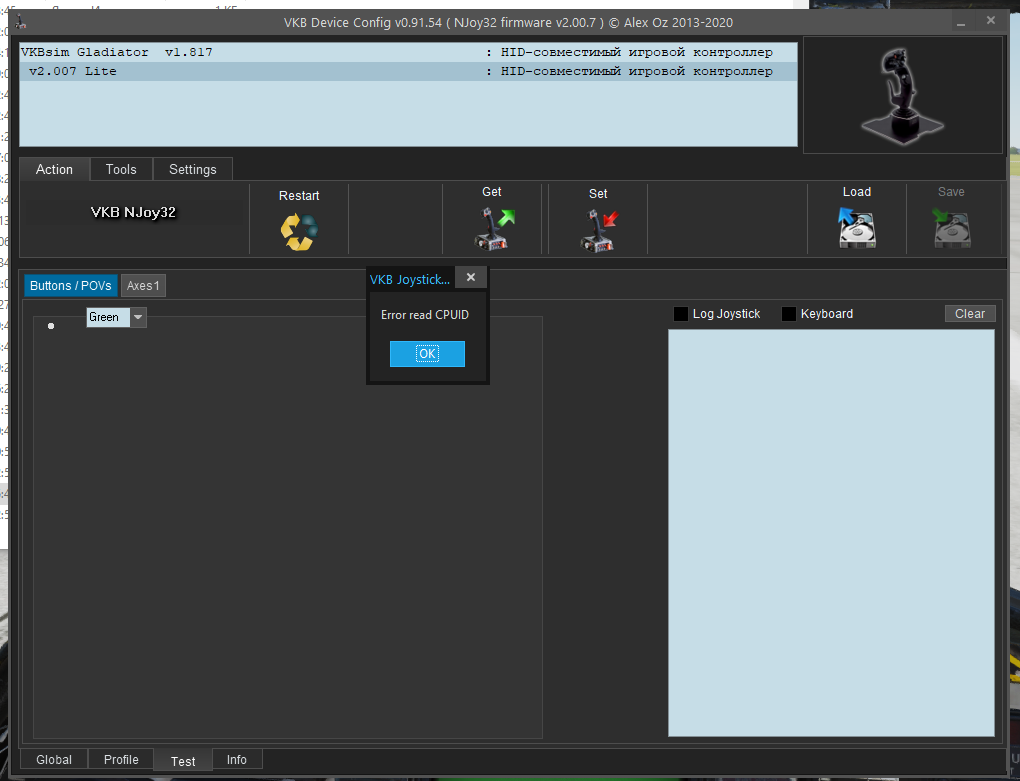
Task: Click the Restart recycle-arrows icon
Action: click(x=299, y=232)
